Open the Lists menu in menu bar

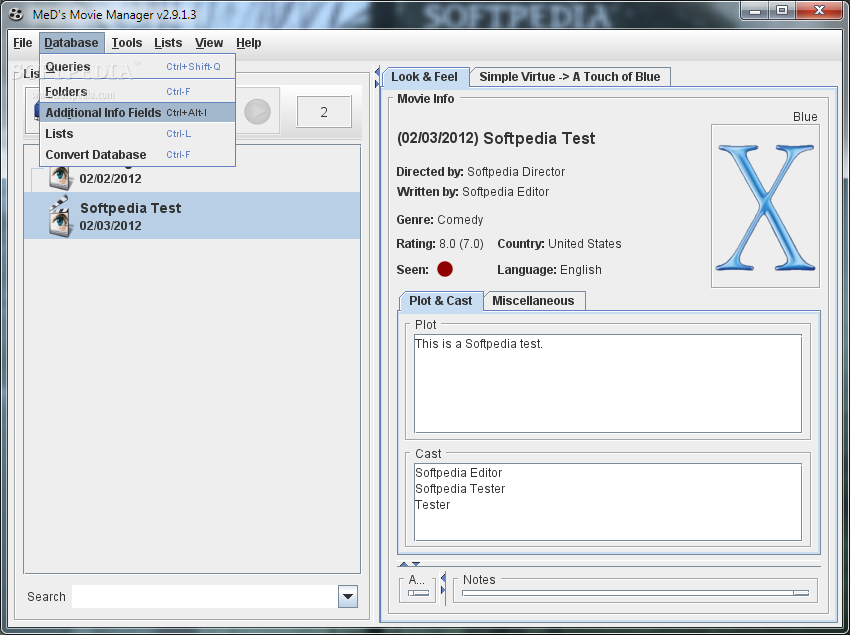pos(168,43)
